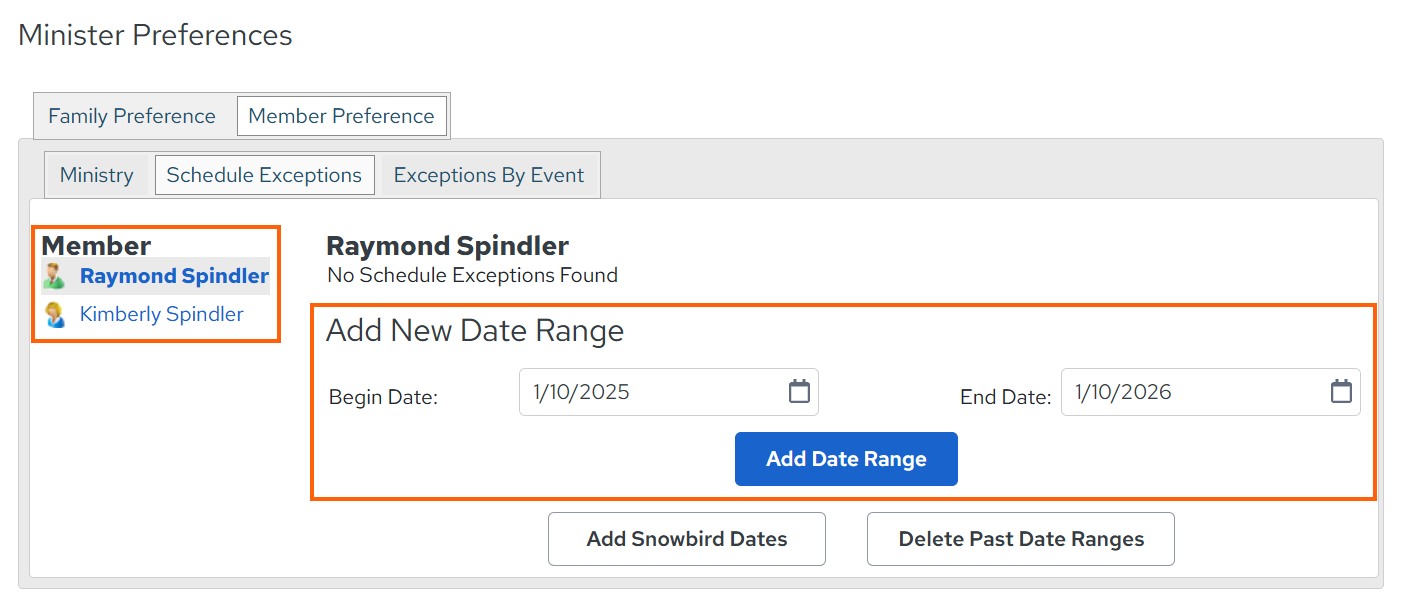Click the blue Add Date Range button
This screenshot has height=606, width=1406.
[846, 459]
